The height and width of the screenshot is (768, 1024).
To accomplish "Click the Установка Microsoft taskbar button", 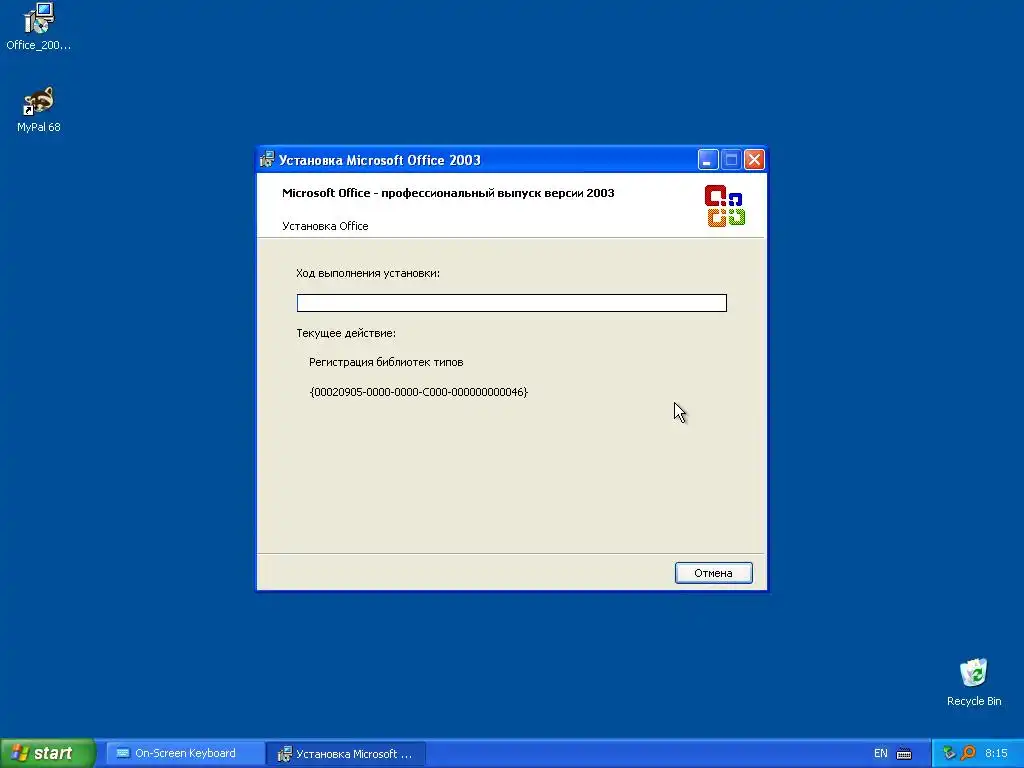I will pos(346,754).
